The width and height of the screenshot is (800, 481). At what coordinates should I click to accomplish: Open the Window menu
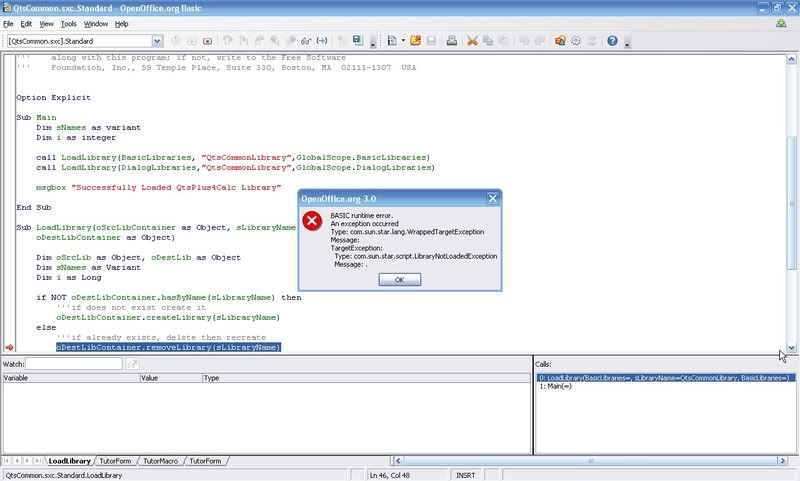pyautogui.click(x=96, y=23)
